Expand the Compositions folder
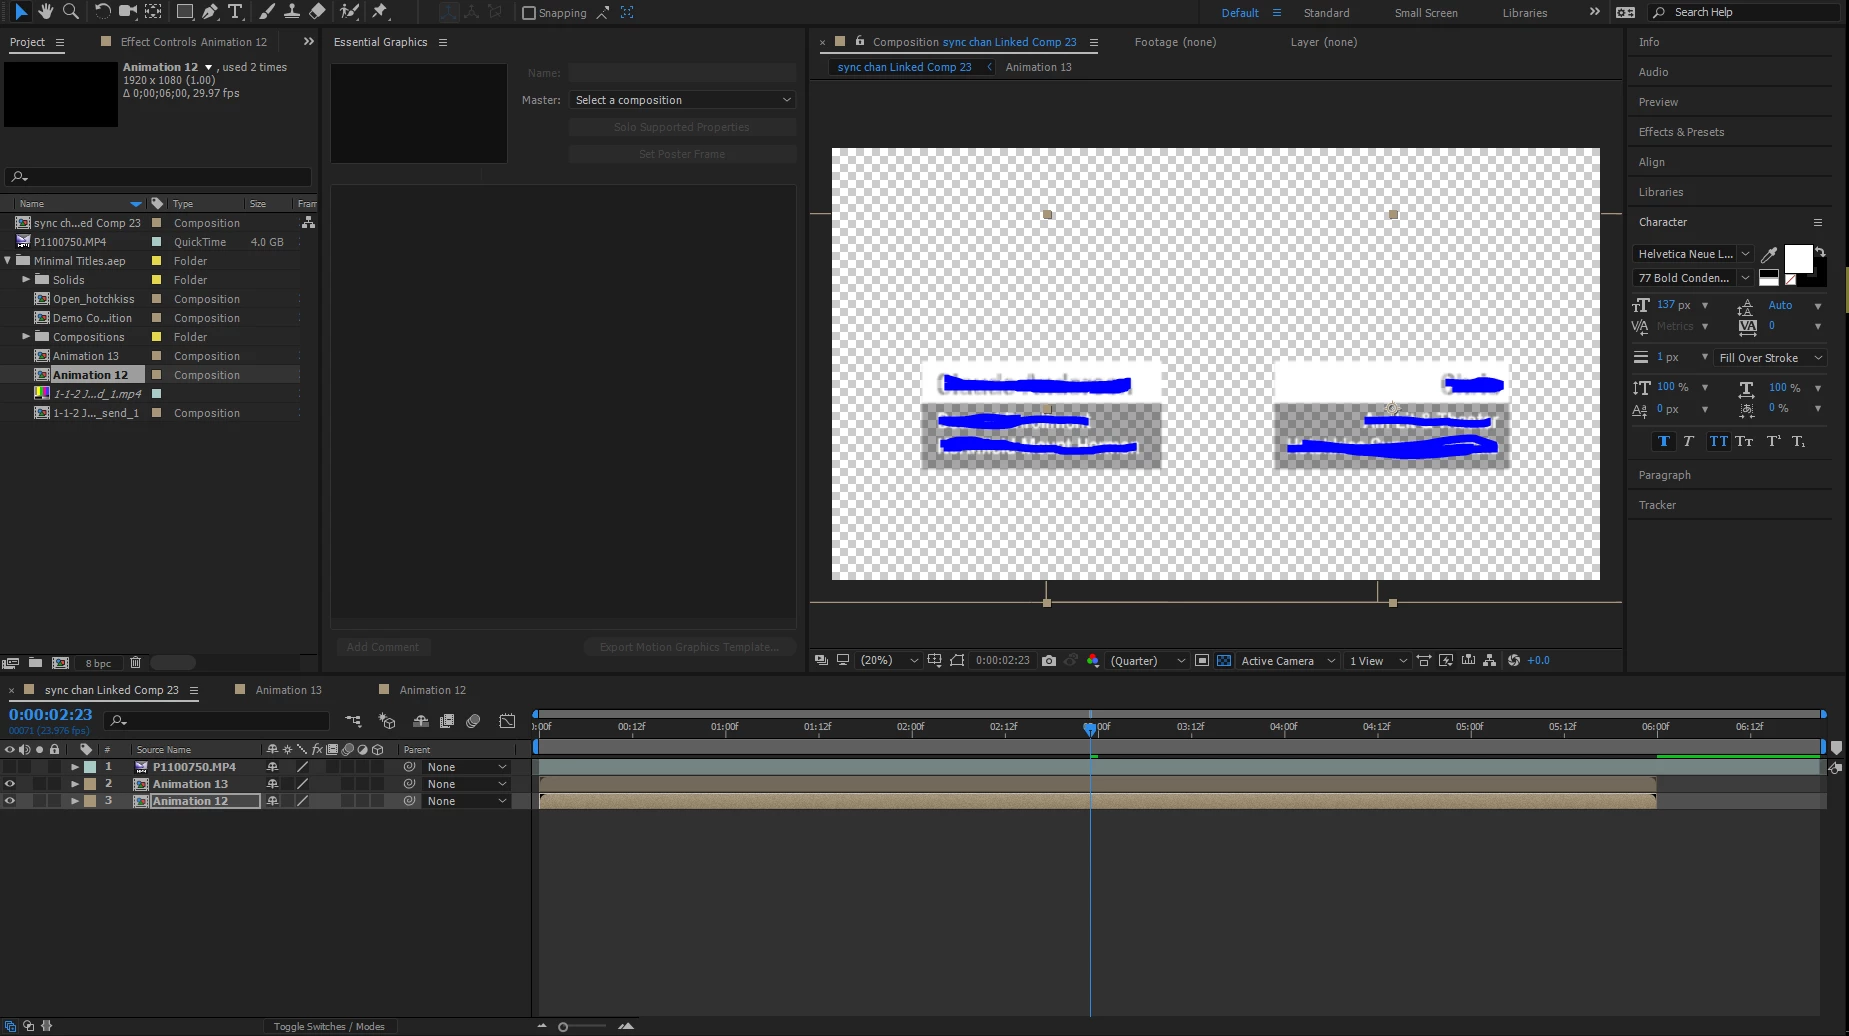 click(x=26, y=337)
